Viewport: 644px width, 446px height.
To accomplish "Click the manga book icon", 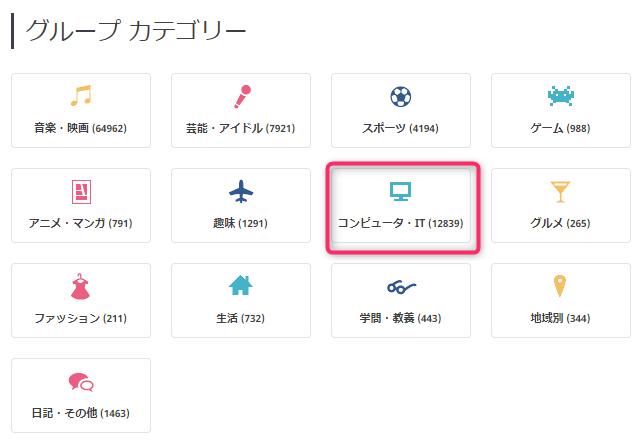I will click(x=81, y=191).
